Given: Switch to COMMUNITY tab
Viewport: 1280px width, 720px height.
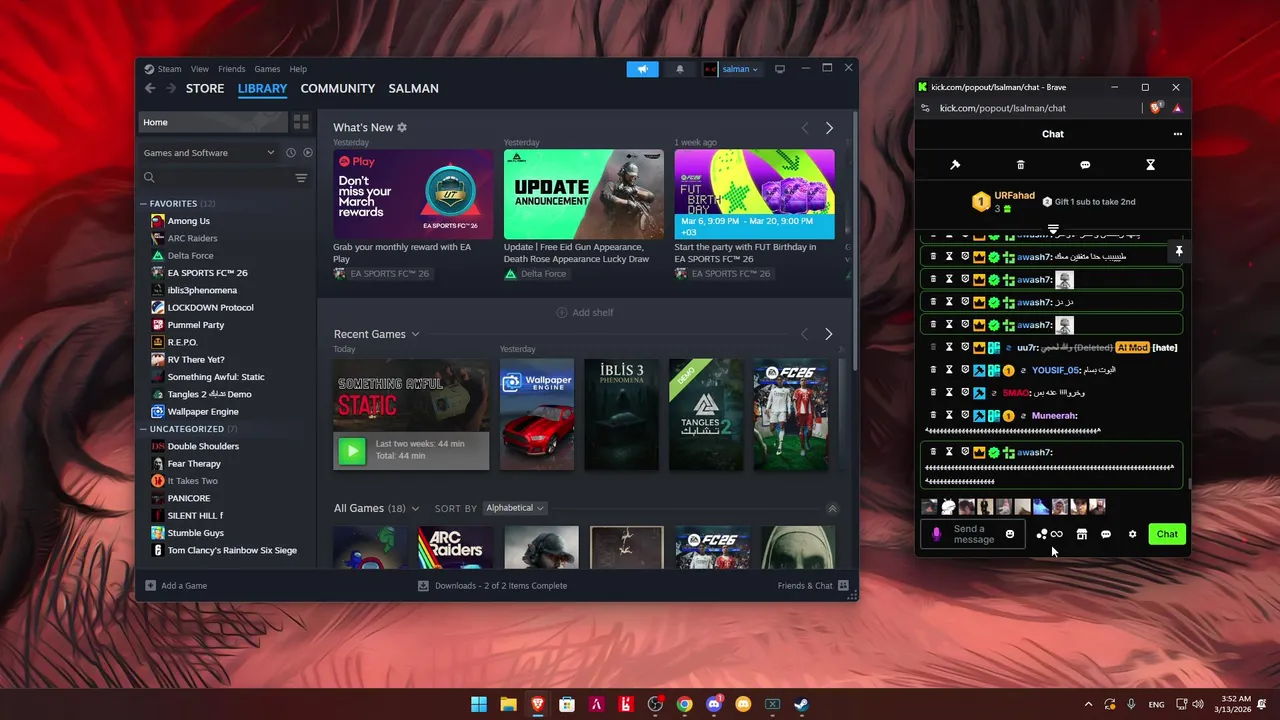Looking at the screenshot, I should pyautogui.click(x=338, y=88).
